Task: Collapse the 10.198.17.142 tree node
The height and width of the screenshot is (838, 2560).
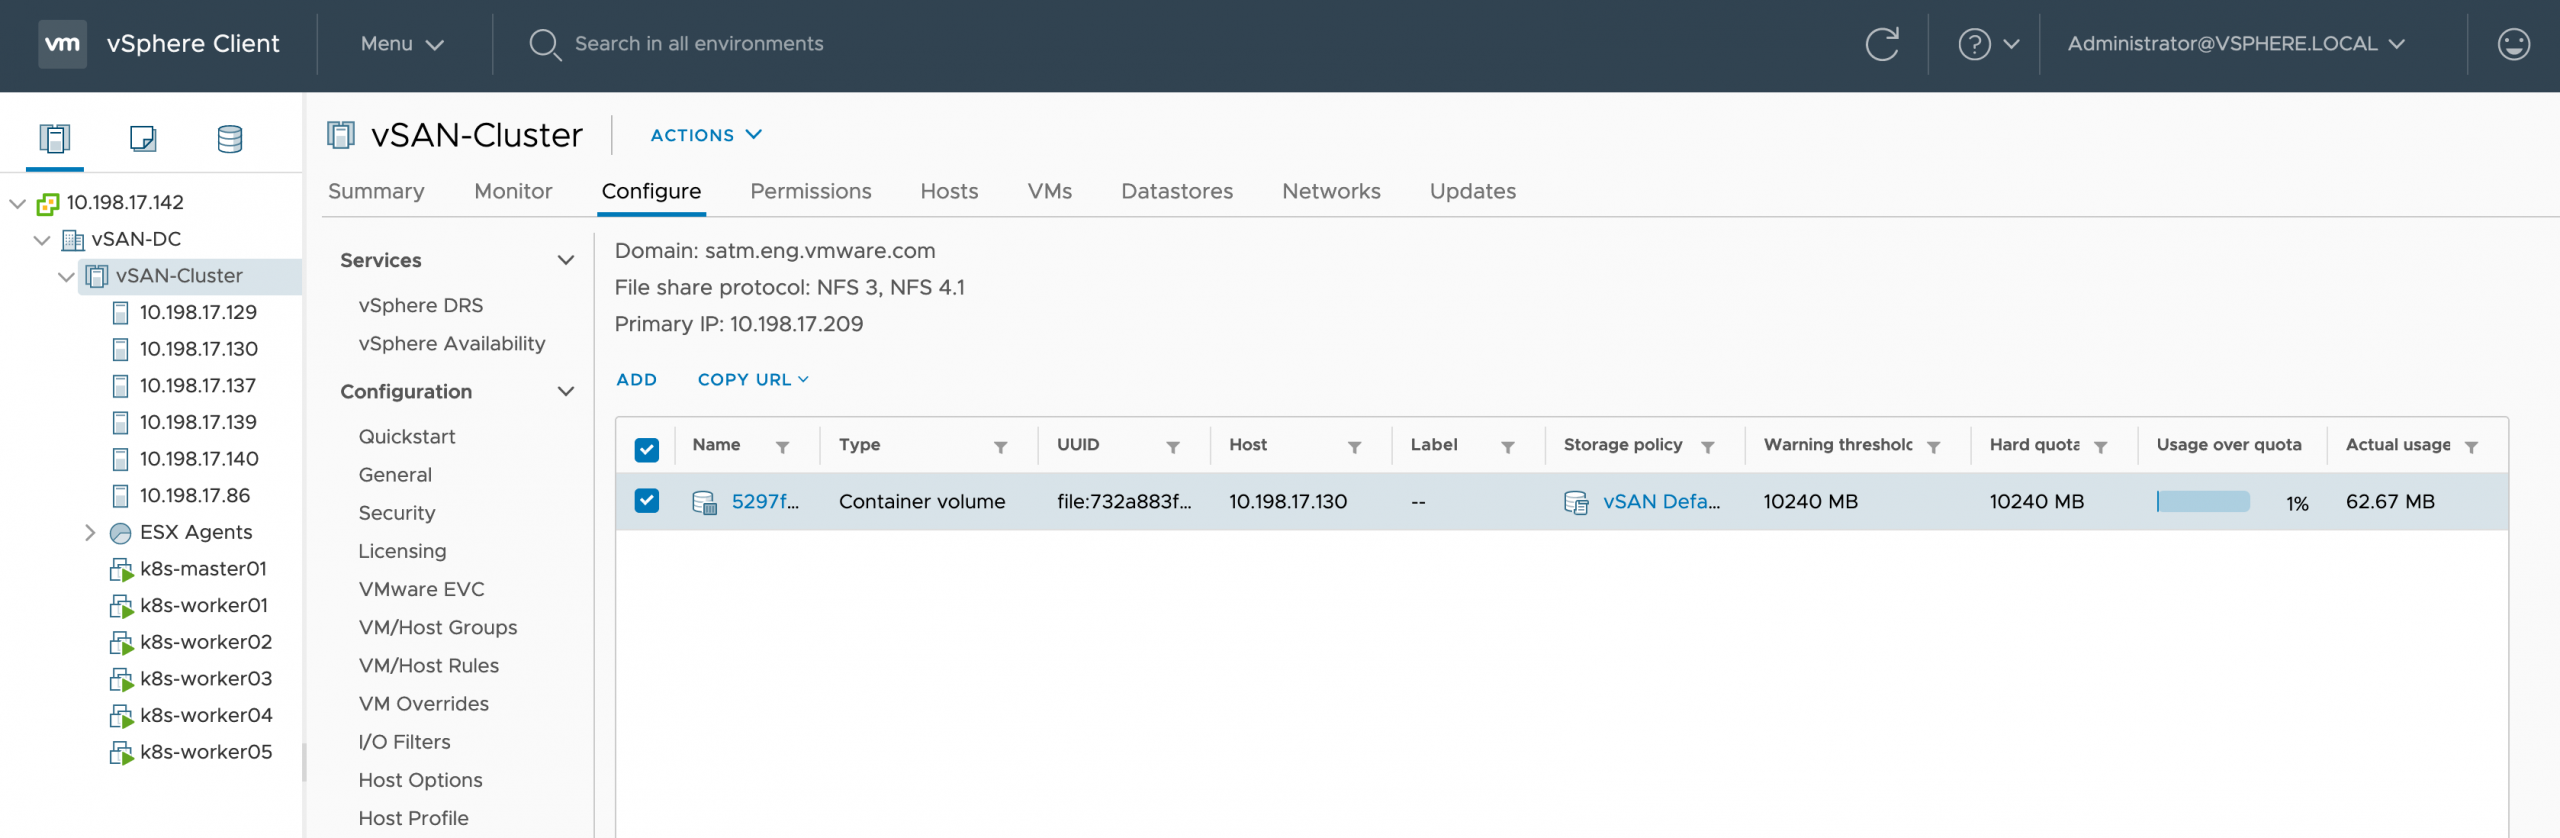Action: (17, 203)
